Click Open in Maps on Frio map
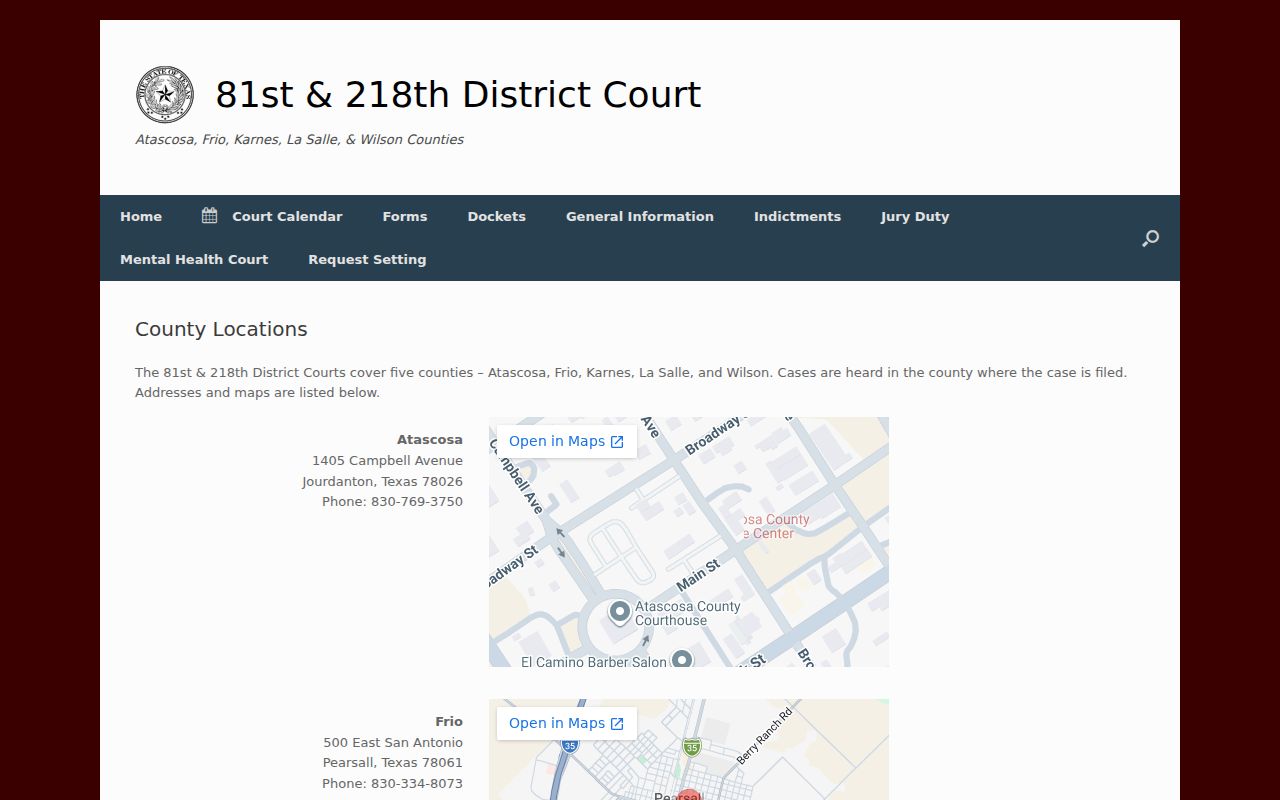Screen dimensions: 1280x800 click(566, 723)
